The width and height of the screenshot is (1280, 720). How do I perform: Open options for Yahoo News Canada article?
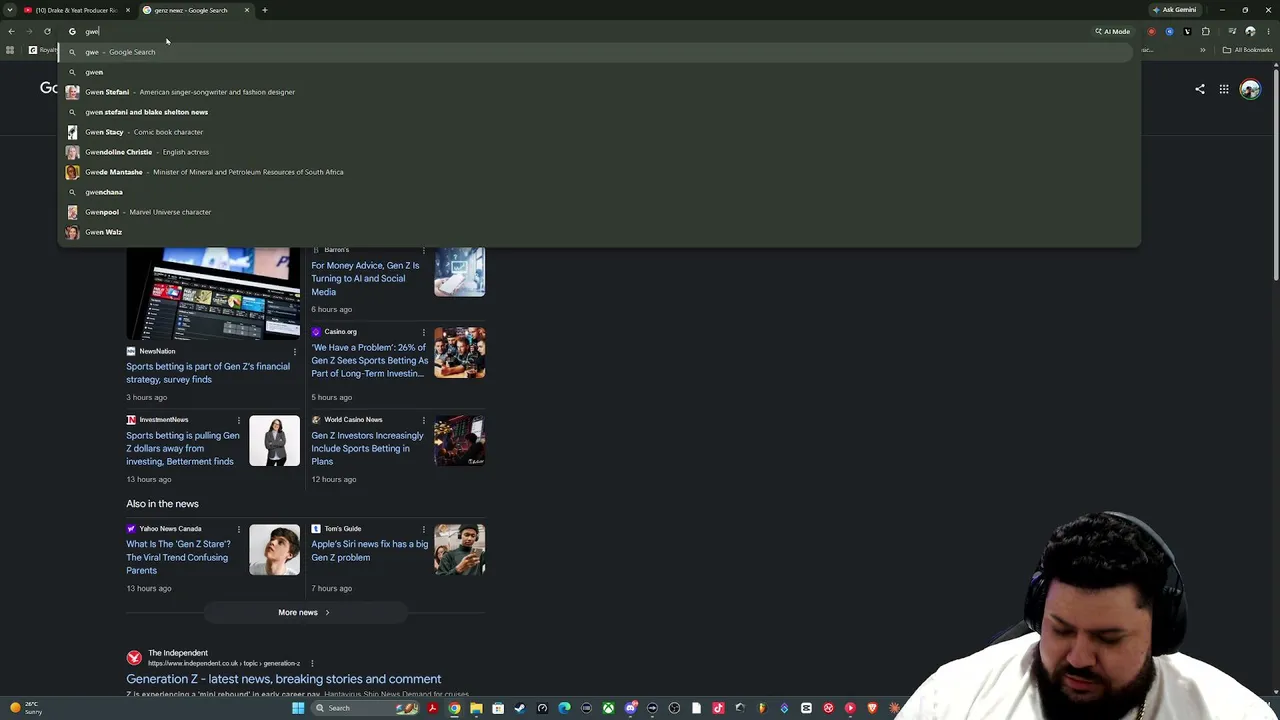pyautogui.click(x=238, y=529)
